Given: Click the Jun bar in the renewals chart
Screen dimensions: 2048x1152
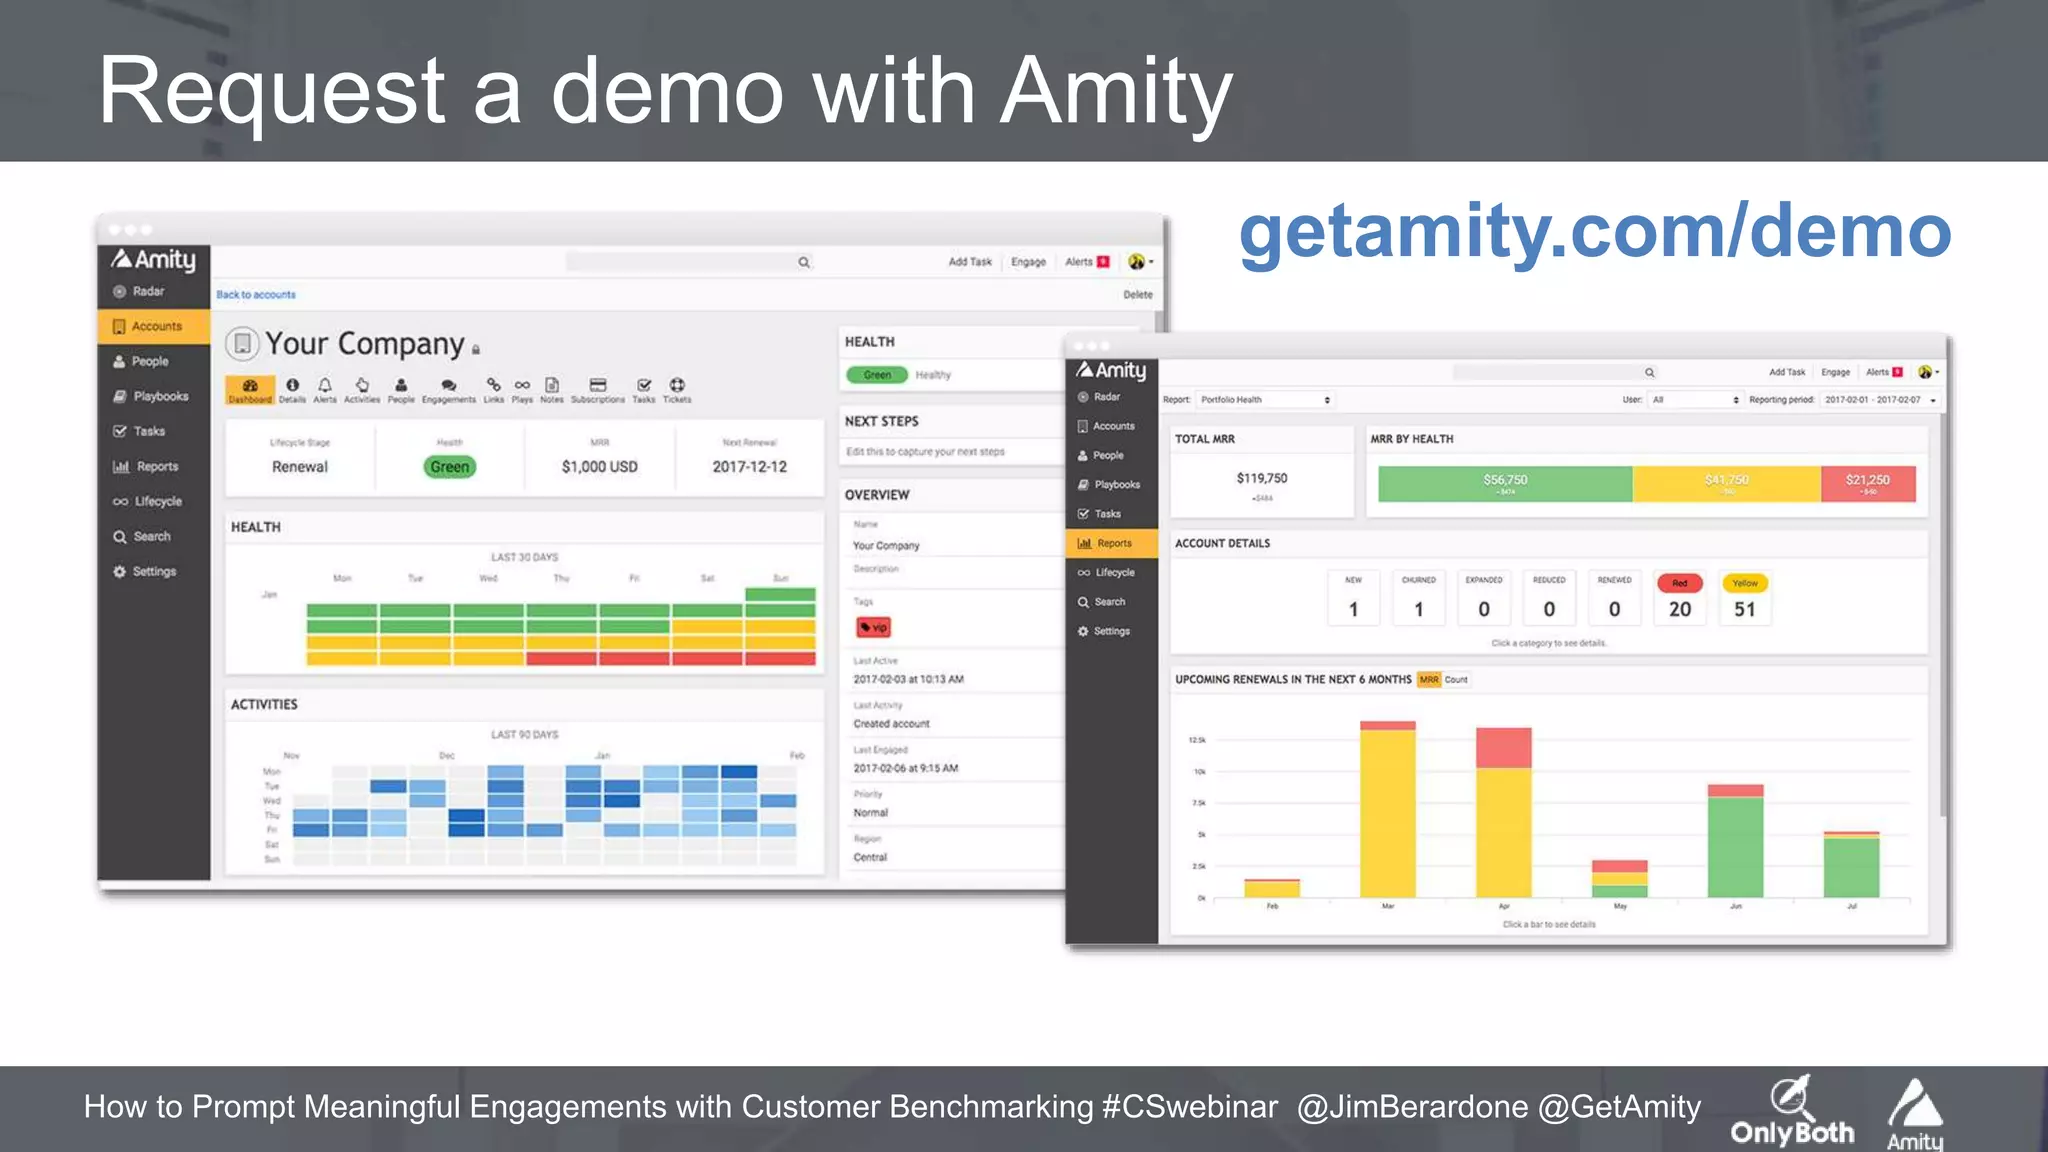Looking at the screenshot, I should pos(1735,841).
